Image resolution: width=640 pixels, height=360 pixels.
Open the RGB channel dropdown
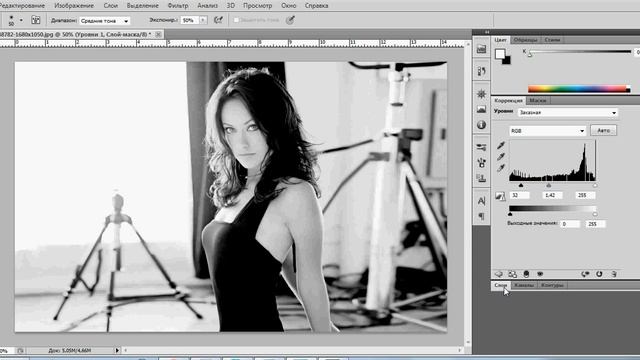[x=548, y=131]
